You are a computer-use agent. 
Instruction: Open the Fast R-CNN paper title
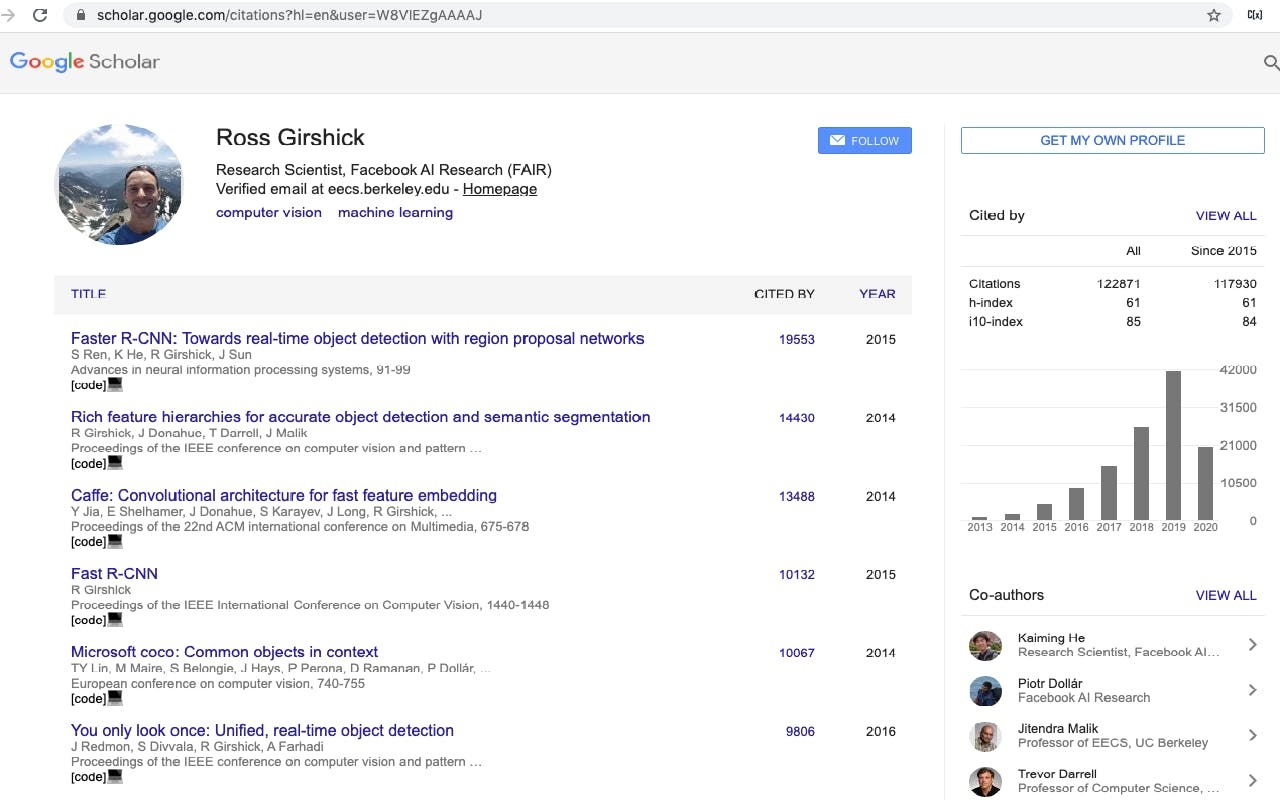click(114, 574)
